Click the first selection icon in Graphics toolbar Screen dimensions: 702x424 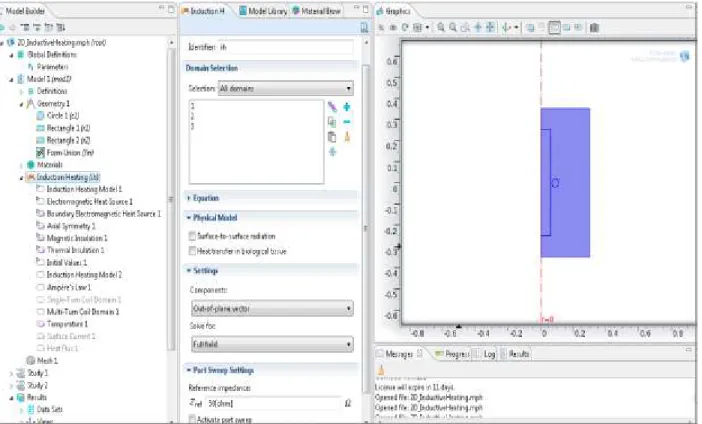point(530,28)
